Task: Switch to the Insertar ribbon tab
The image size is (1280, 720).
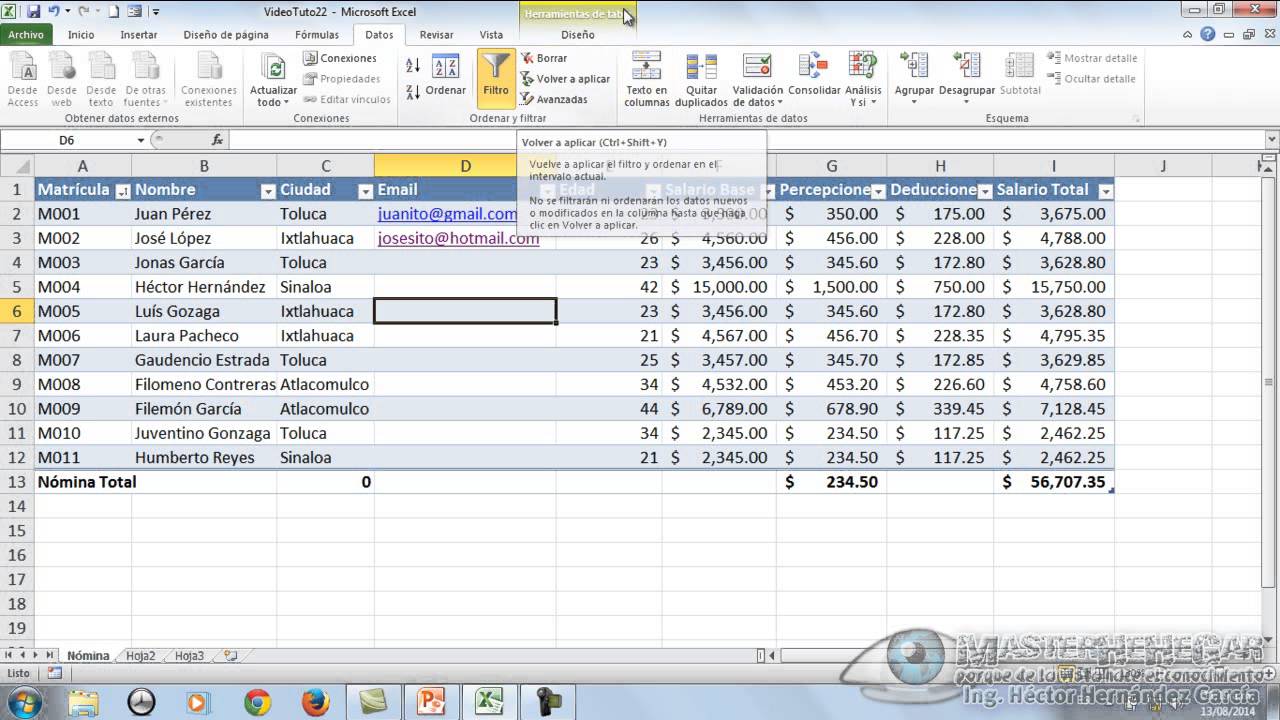Action: click(139, 34)
